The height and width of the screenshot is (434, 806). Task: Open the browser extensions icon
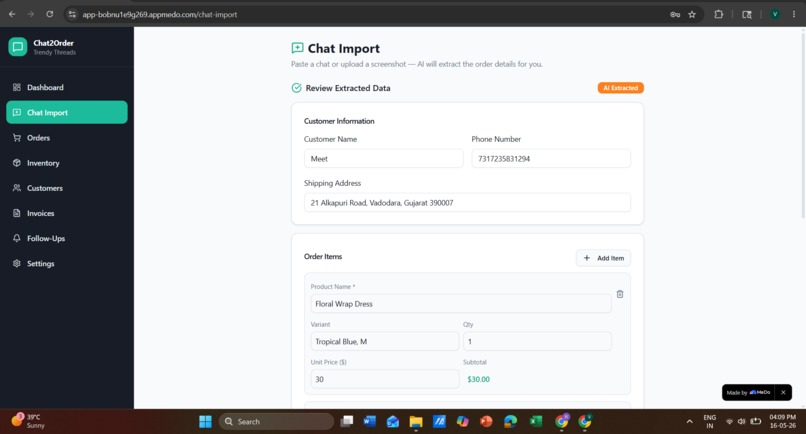(x=719, y=14)
